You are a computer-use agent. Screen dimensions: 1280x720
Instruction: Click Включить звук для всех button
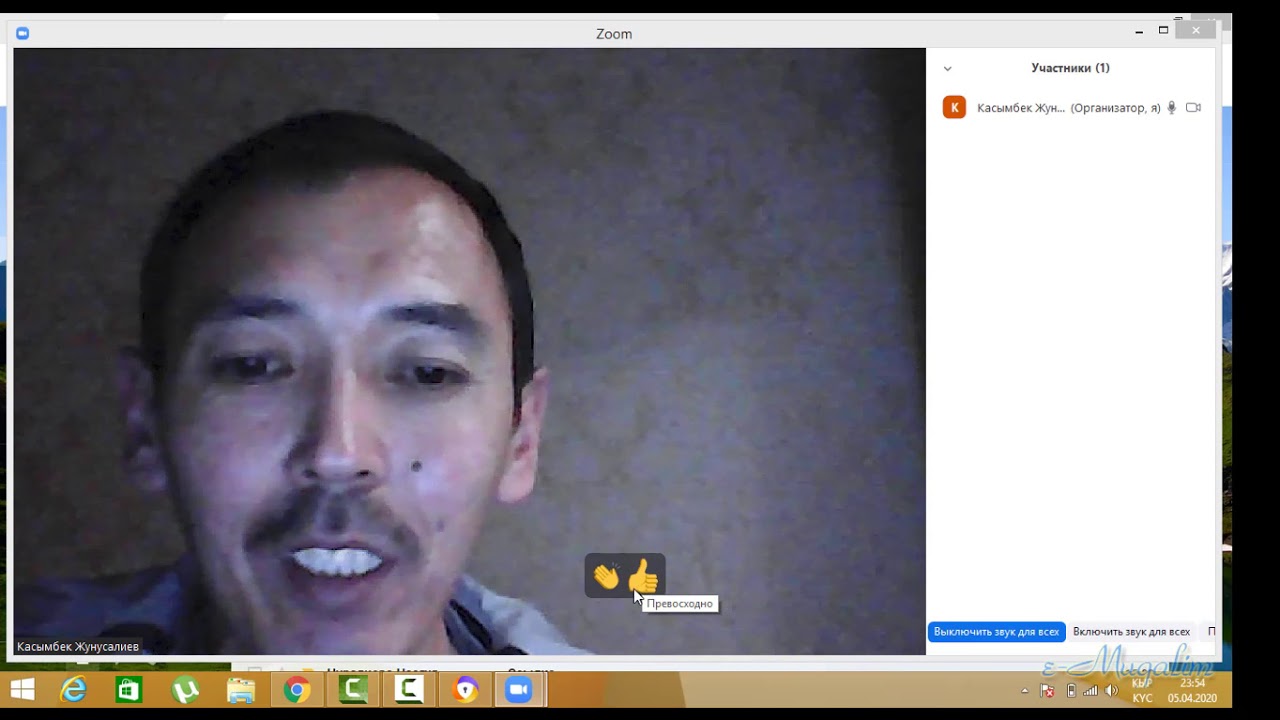click(1131, 632)
